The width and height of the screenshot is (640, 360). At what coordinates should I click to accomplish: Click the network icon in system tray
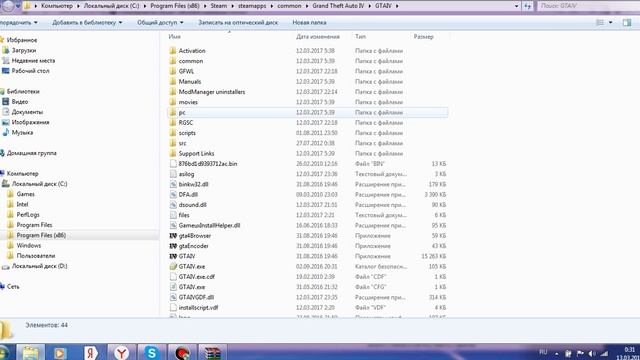(604, 353)
